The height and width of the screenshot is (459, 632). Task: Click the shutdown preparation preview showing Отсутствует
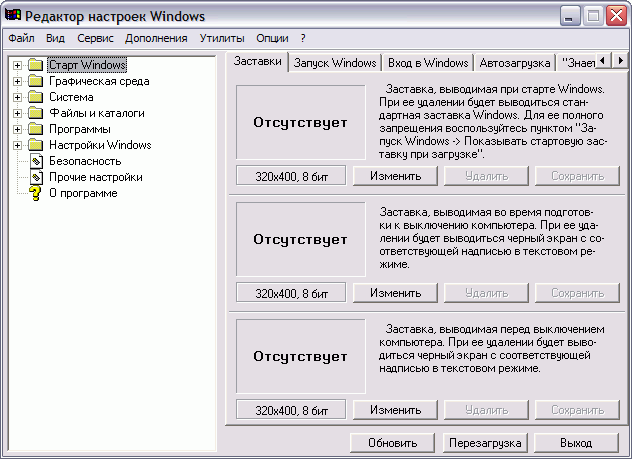click(x=301, y=239)
